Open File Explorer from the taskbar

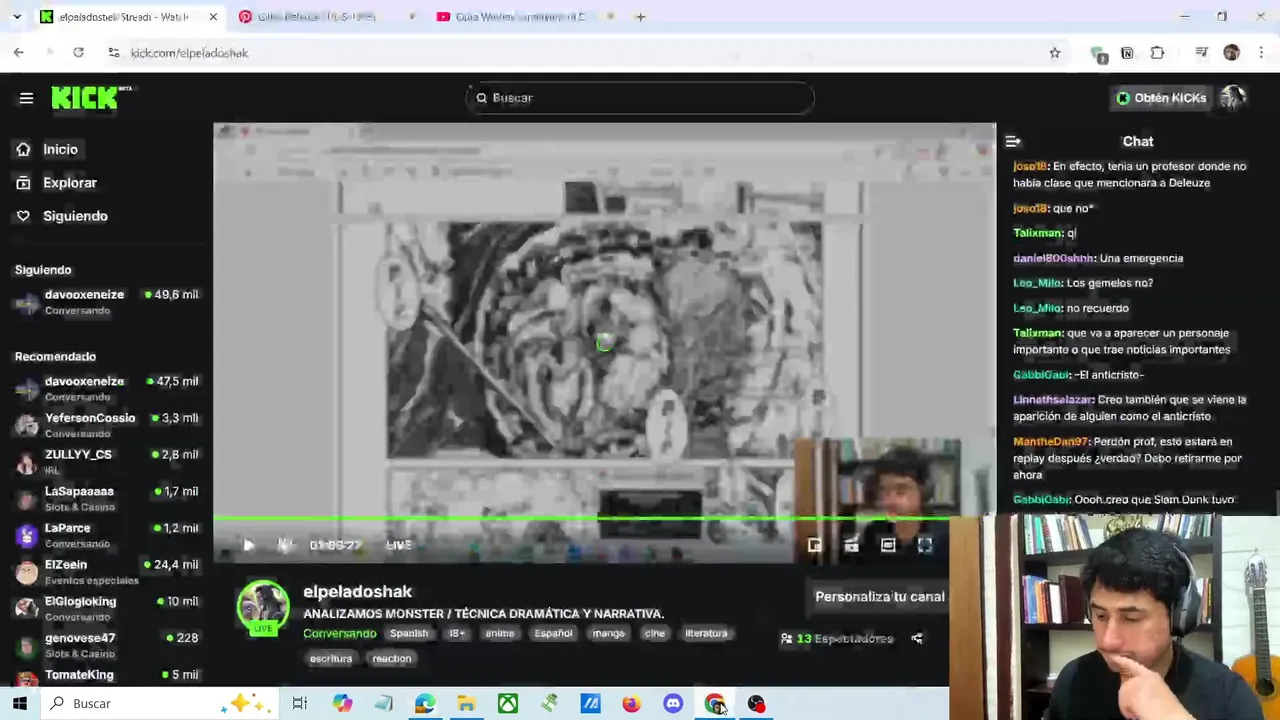[x=466, y=704]
